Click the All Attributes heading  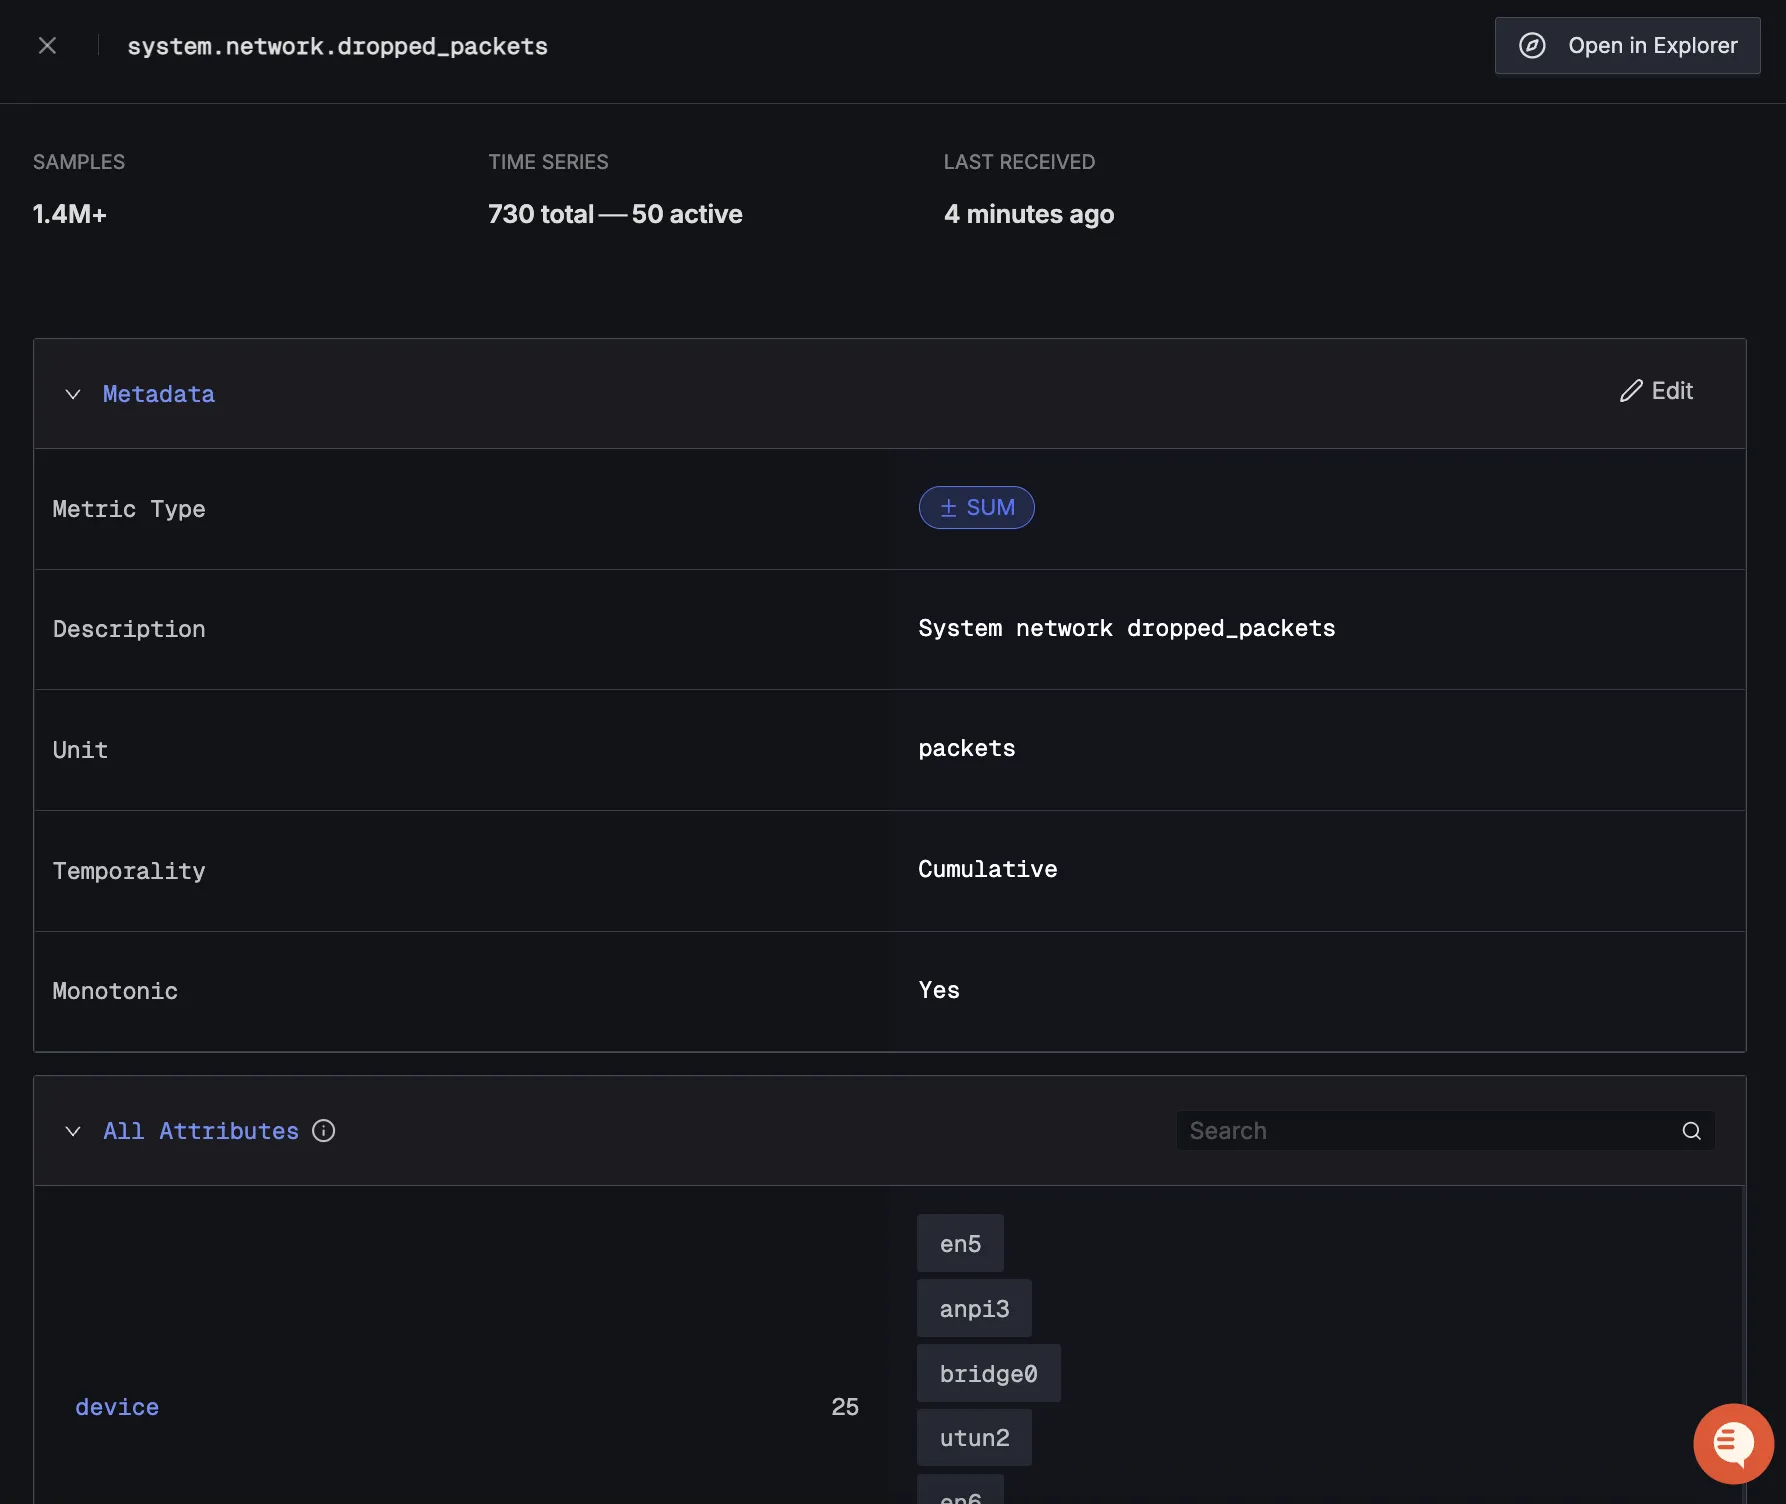[201, 1131]
